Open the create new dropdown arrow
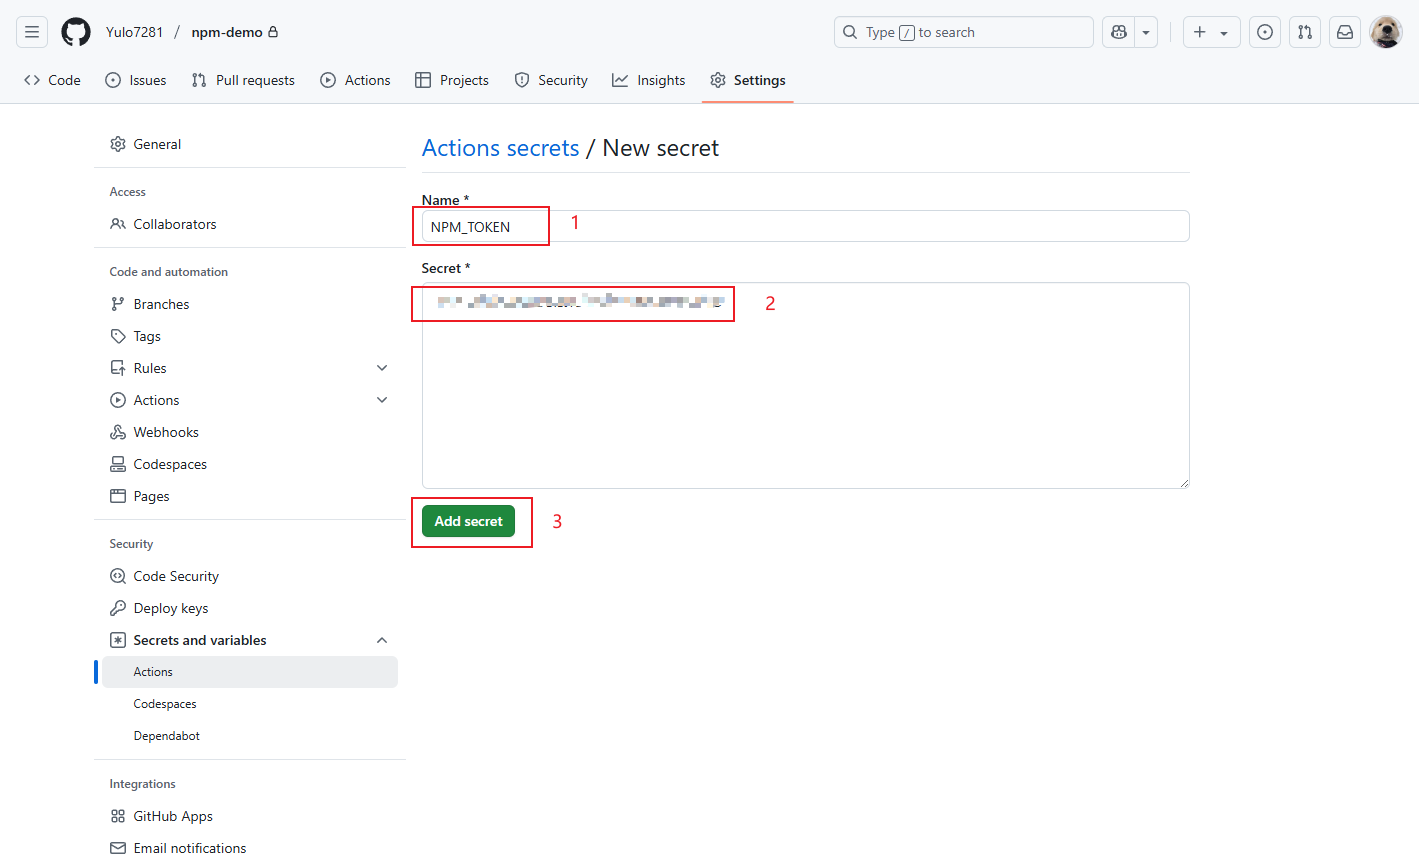Screen dimensions: 1419x864 point(1225,31)
